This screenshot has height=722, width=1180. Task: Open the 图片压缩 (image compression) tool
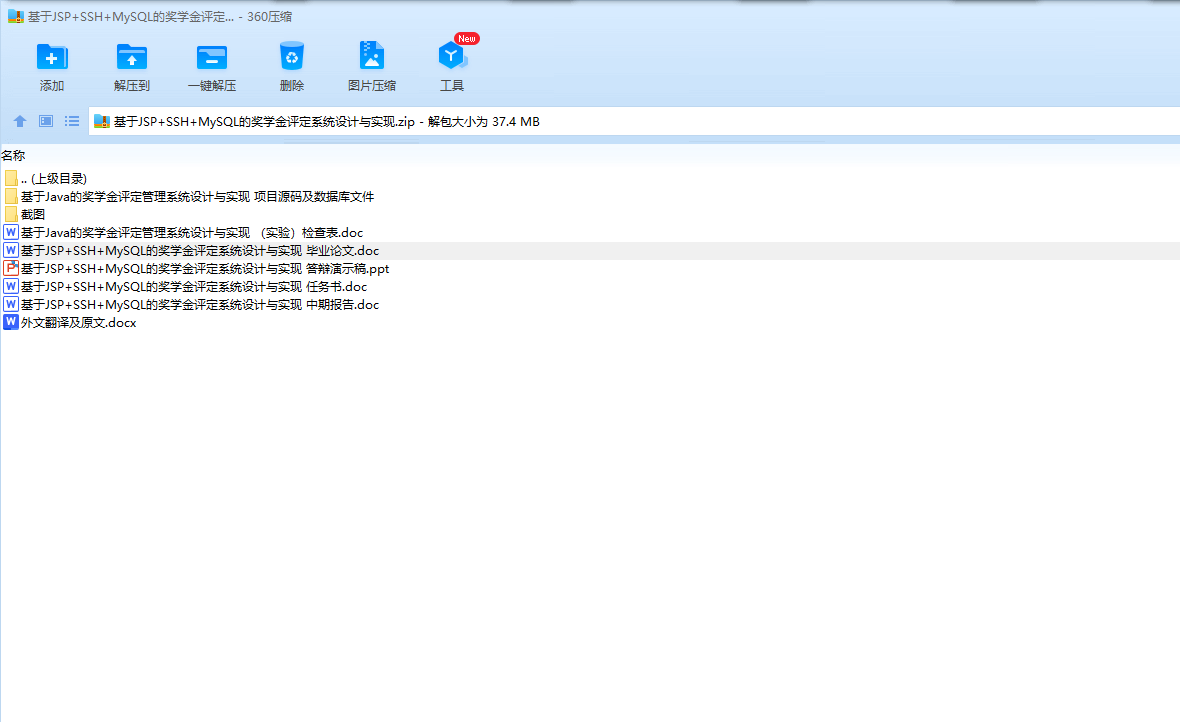click(x=372, y=56)
